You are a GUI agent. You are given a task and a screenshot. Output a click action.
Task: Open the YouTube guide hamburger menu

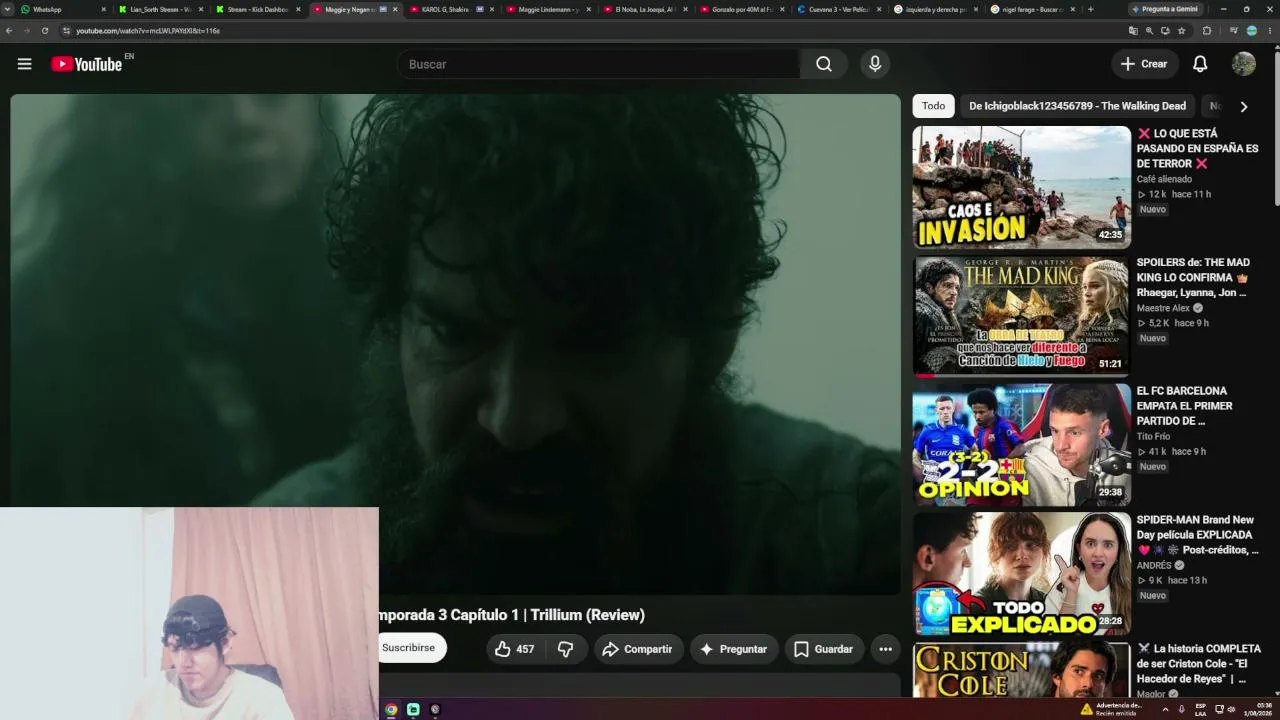[x=24, y=64]
